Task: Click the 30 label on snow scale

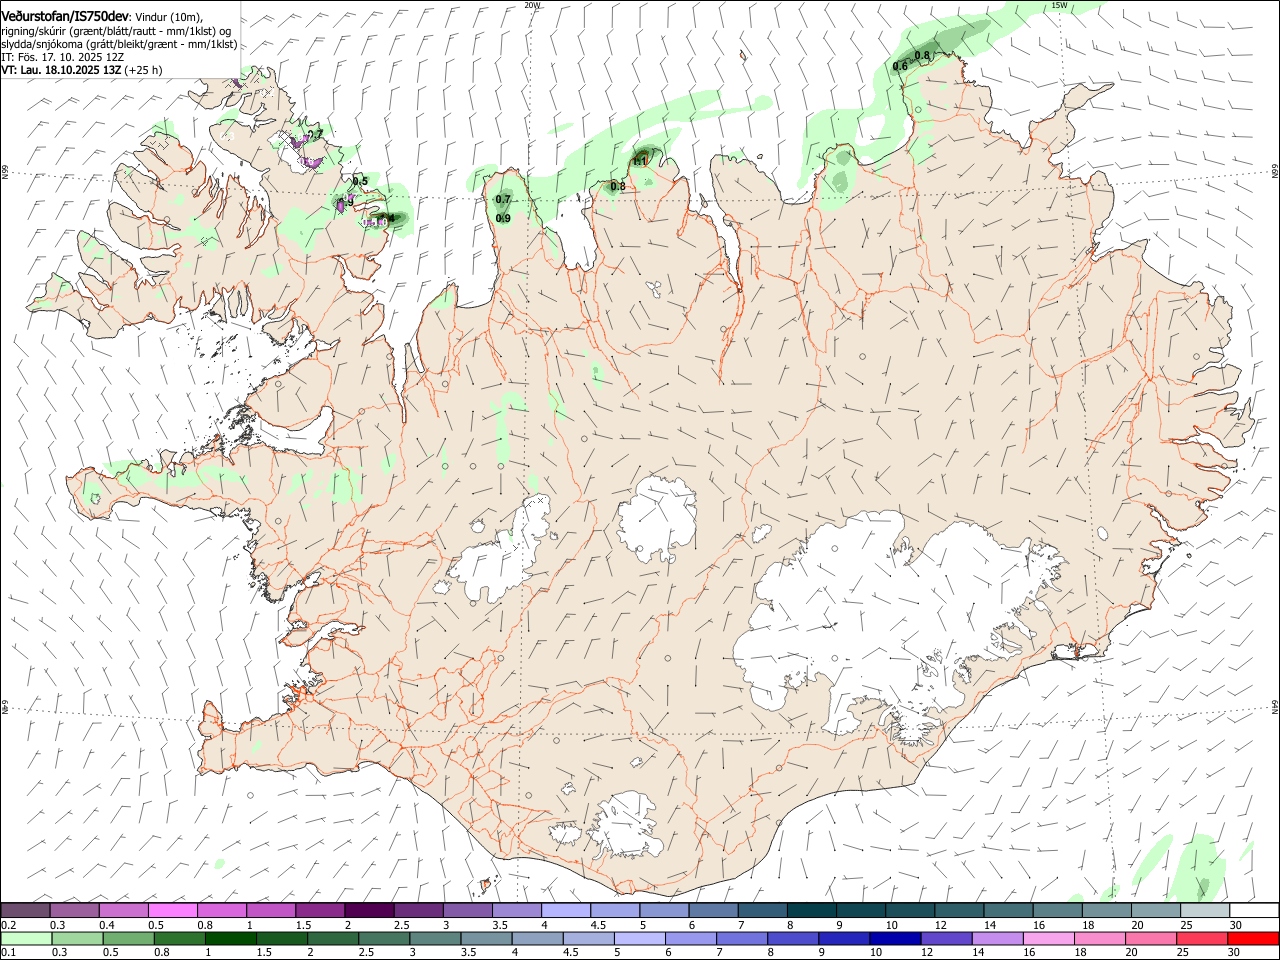Action: tap(1236, 925)
